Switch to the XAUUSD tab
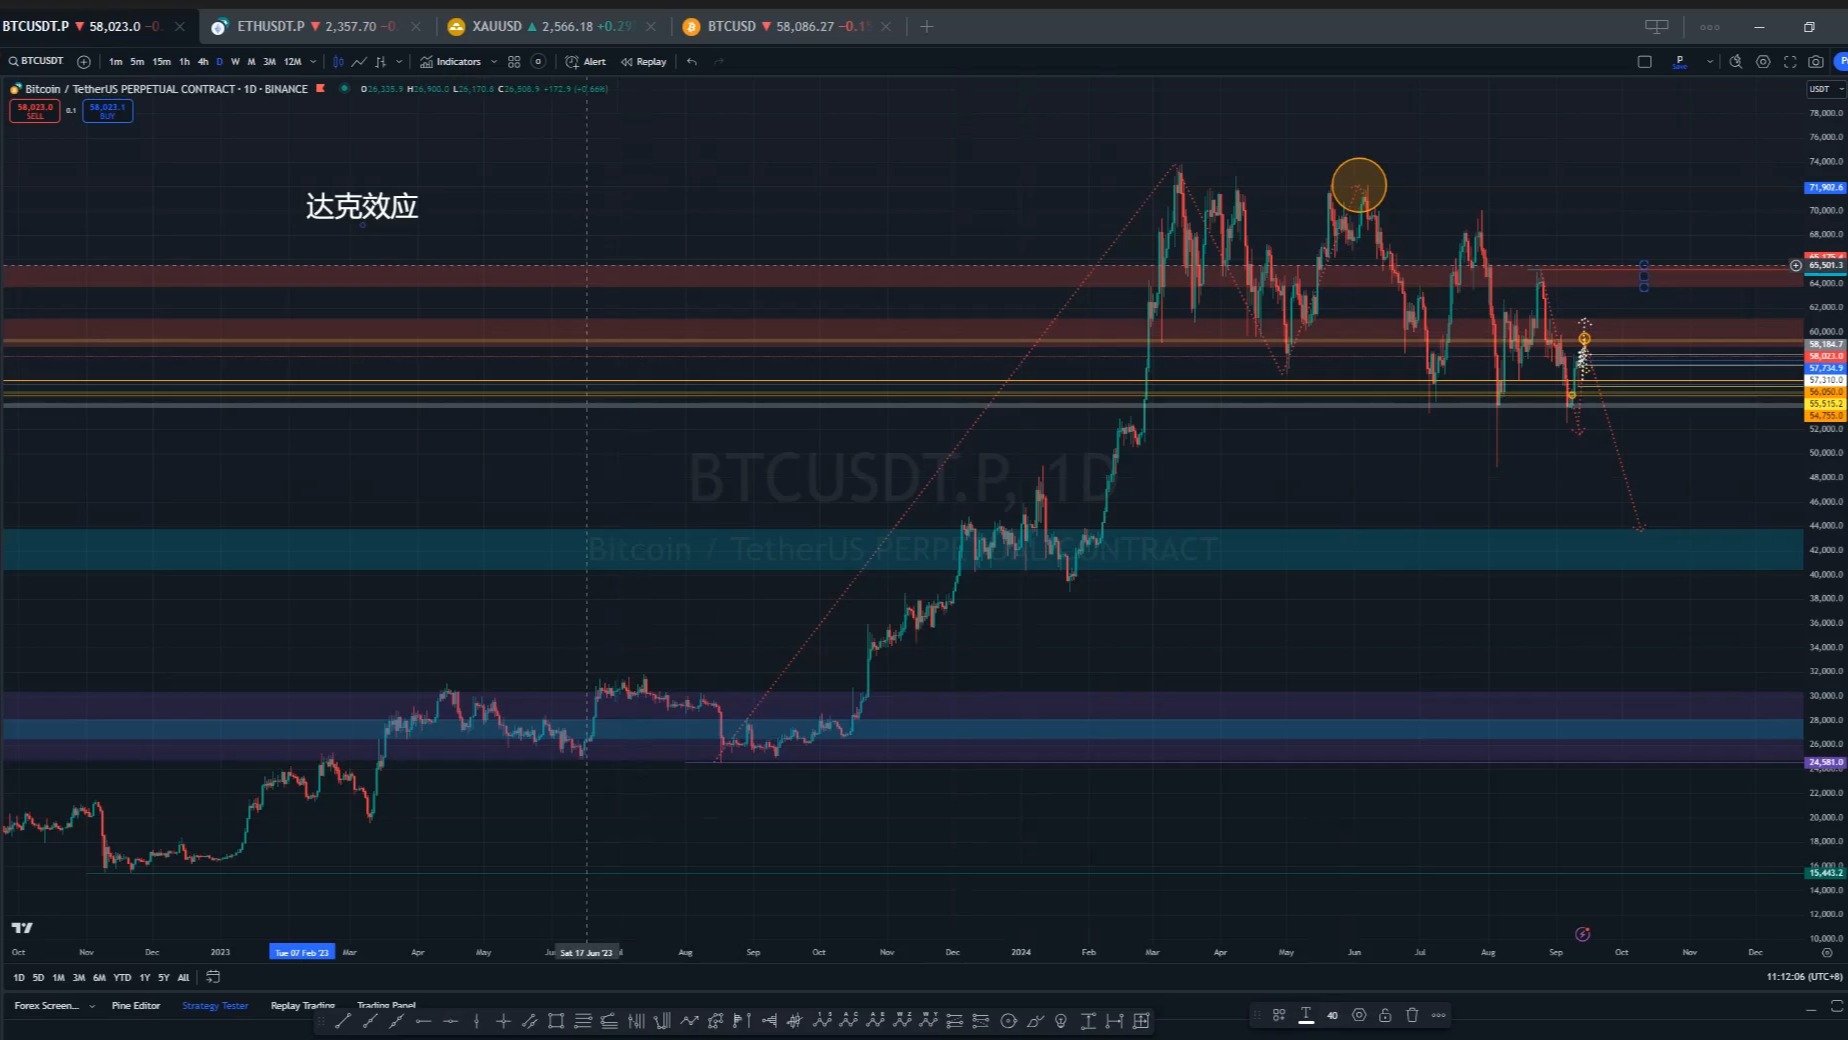 click(x=553, y=26)
